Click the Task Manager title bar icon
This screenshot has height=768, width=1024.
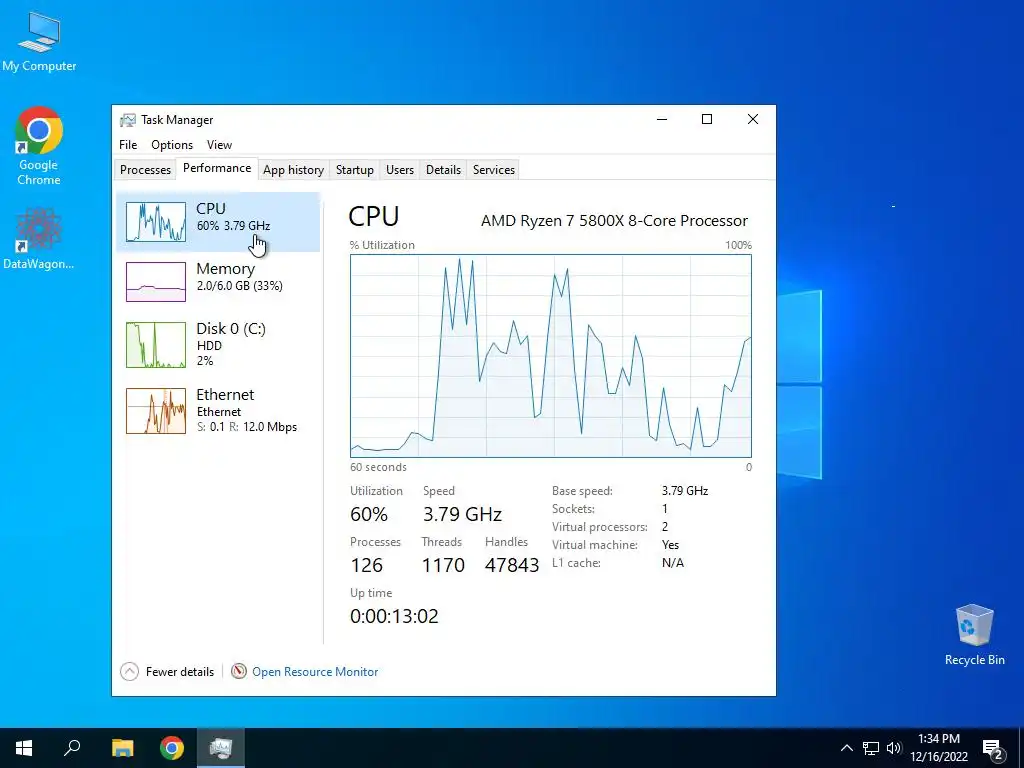coord(128,120)
